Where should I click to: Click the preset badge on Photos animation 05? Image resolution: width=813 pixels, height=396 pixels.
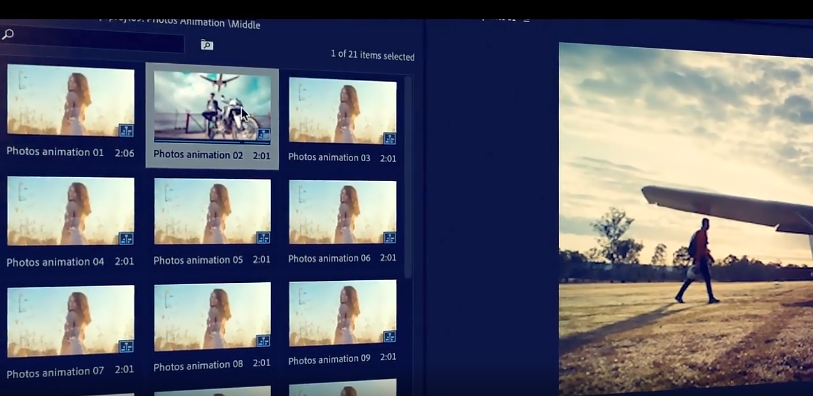coord(263,237)
